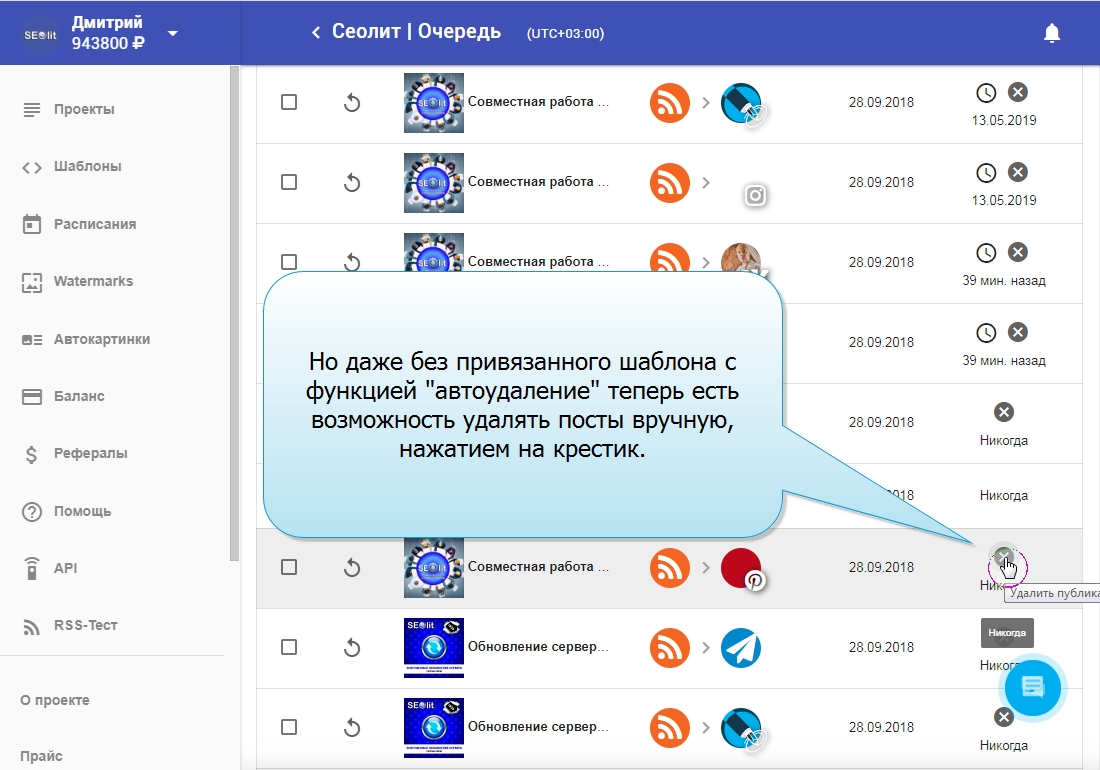This screenshot has width=1100, height=770.
Task: Open the Шаблоны sidebar section
Action: pos(87,166)
